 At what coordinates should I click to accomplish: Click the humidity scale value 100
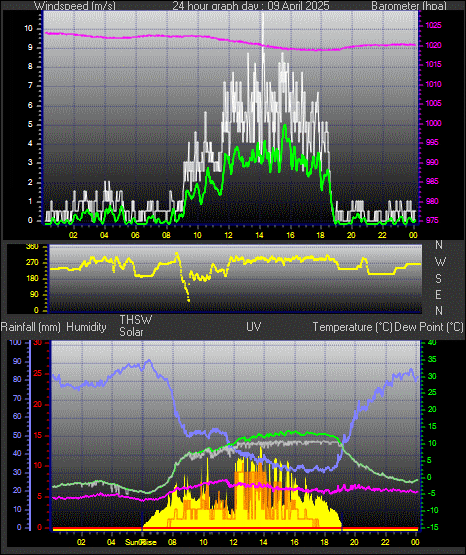[15, 342]
